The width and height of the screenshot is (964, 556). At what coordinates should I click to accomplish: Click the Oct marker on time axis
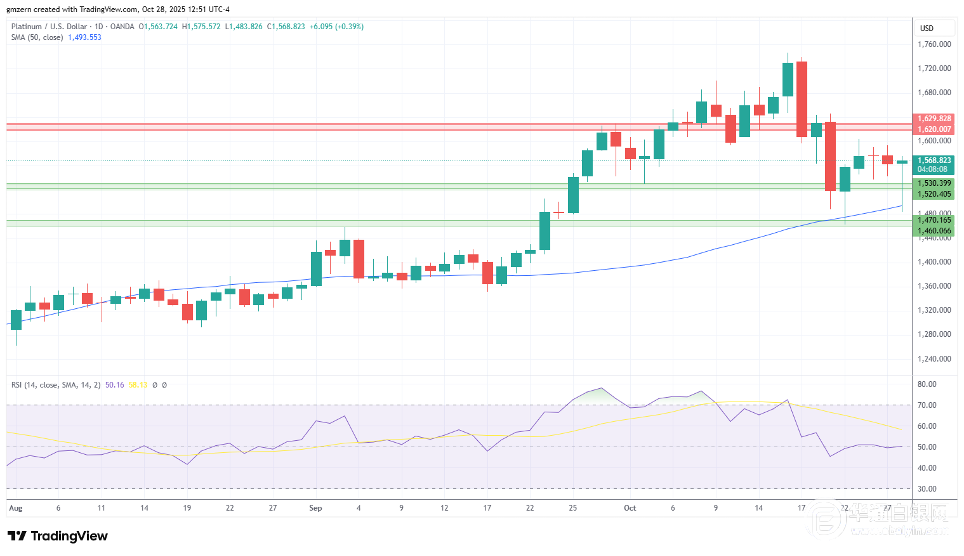click(x=631, y=507)
